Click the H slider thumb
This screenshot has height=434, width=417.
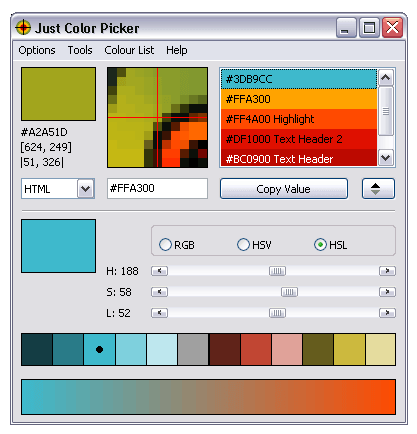277,271
